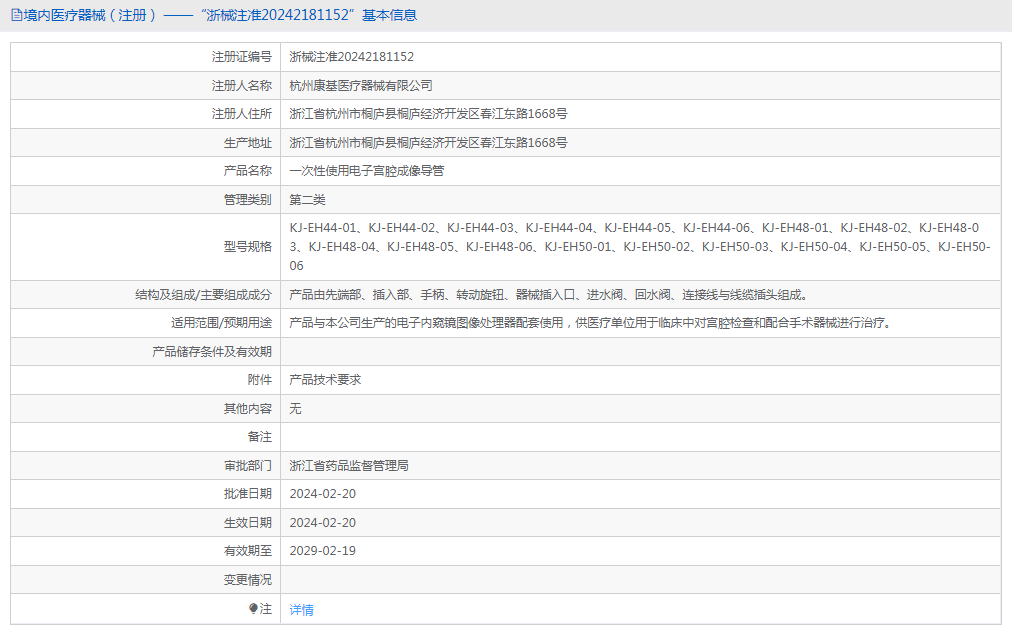This screenshot has height=630, width=1012.
Task: Click the 审批部门 label
Action: point(248,465)
